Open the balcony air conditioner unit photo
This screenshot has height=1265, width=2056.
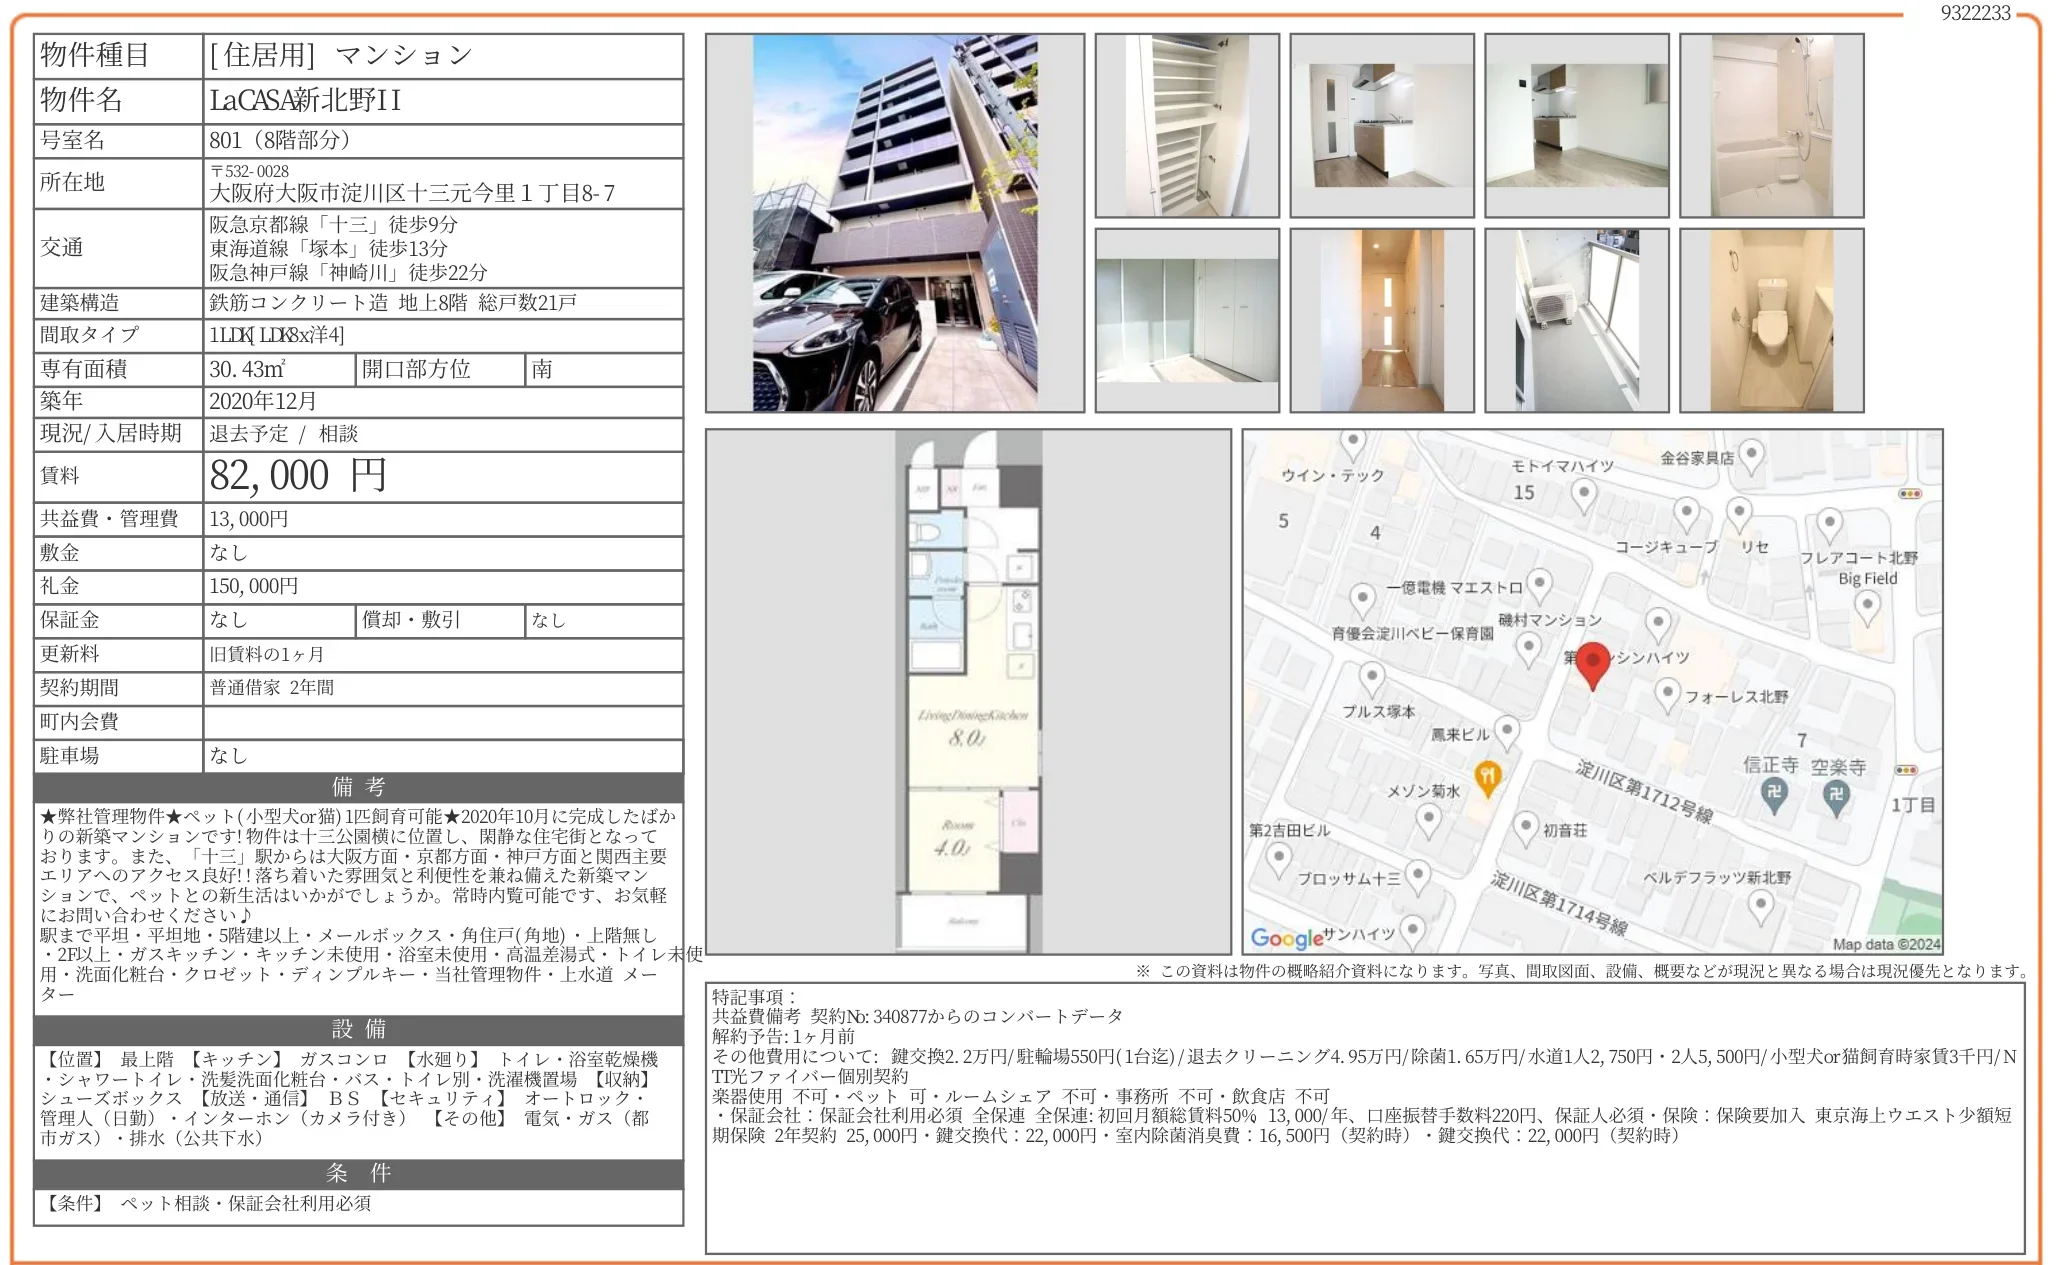coord(1576,320)
